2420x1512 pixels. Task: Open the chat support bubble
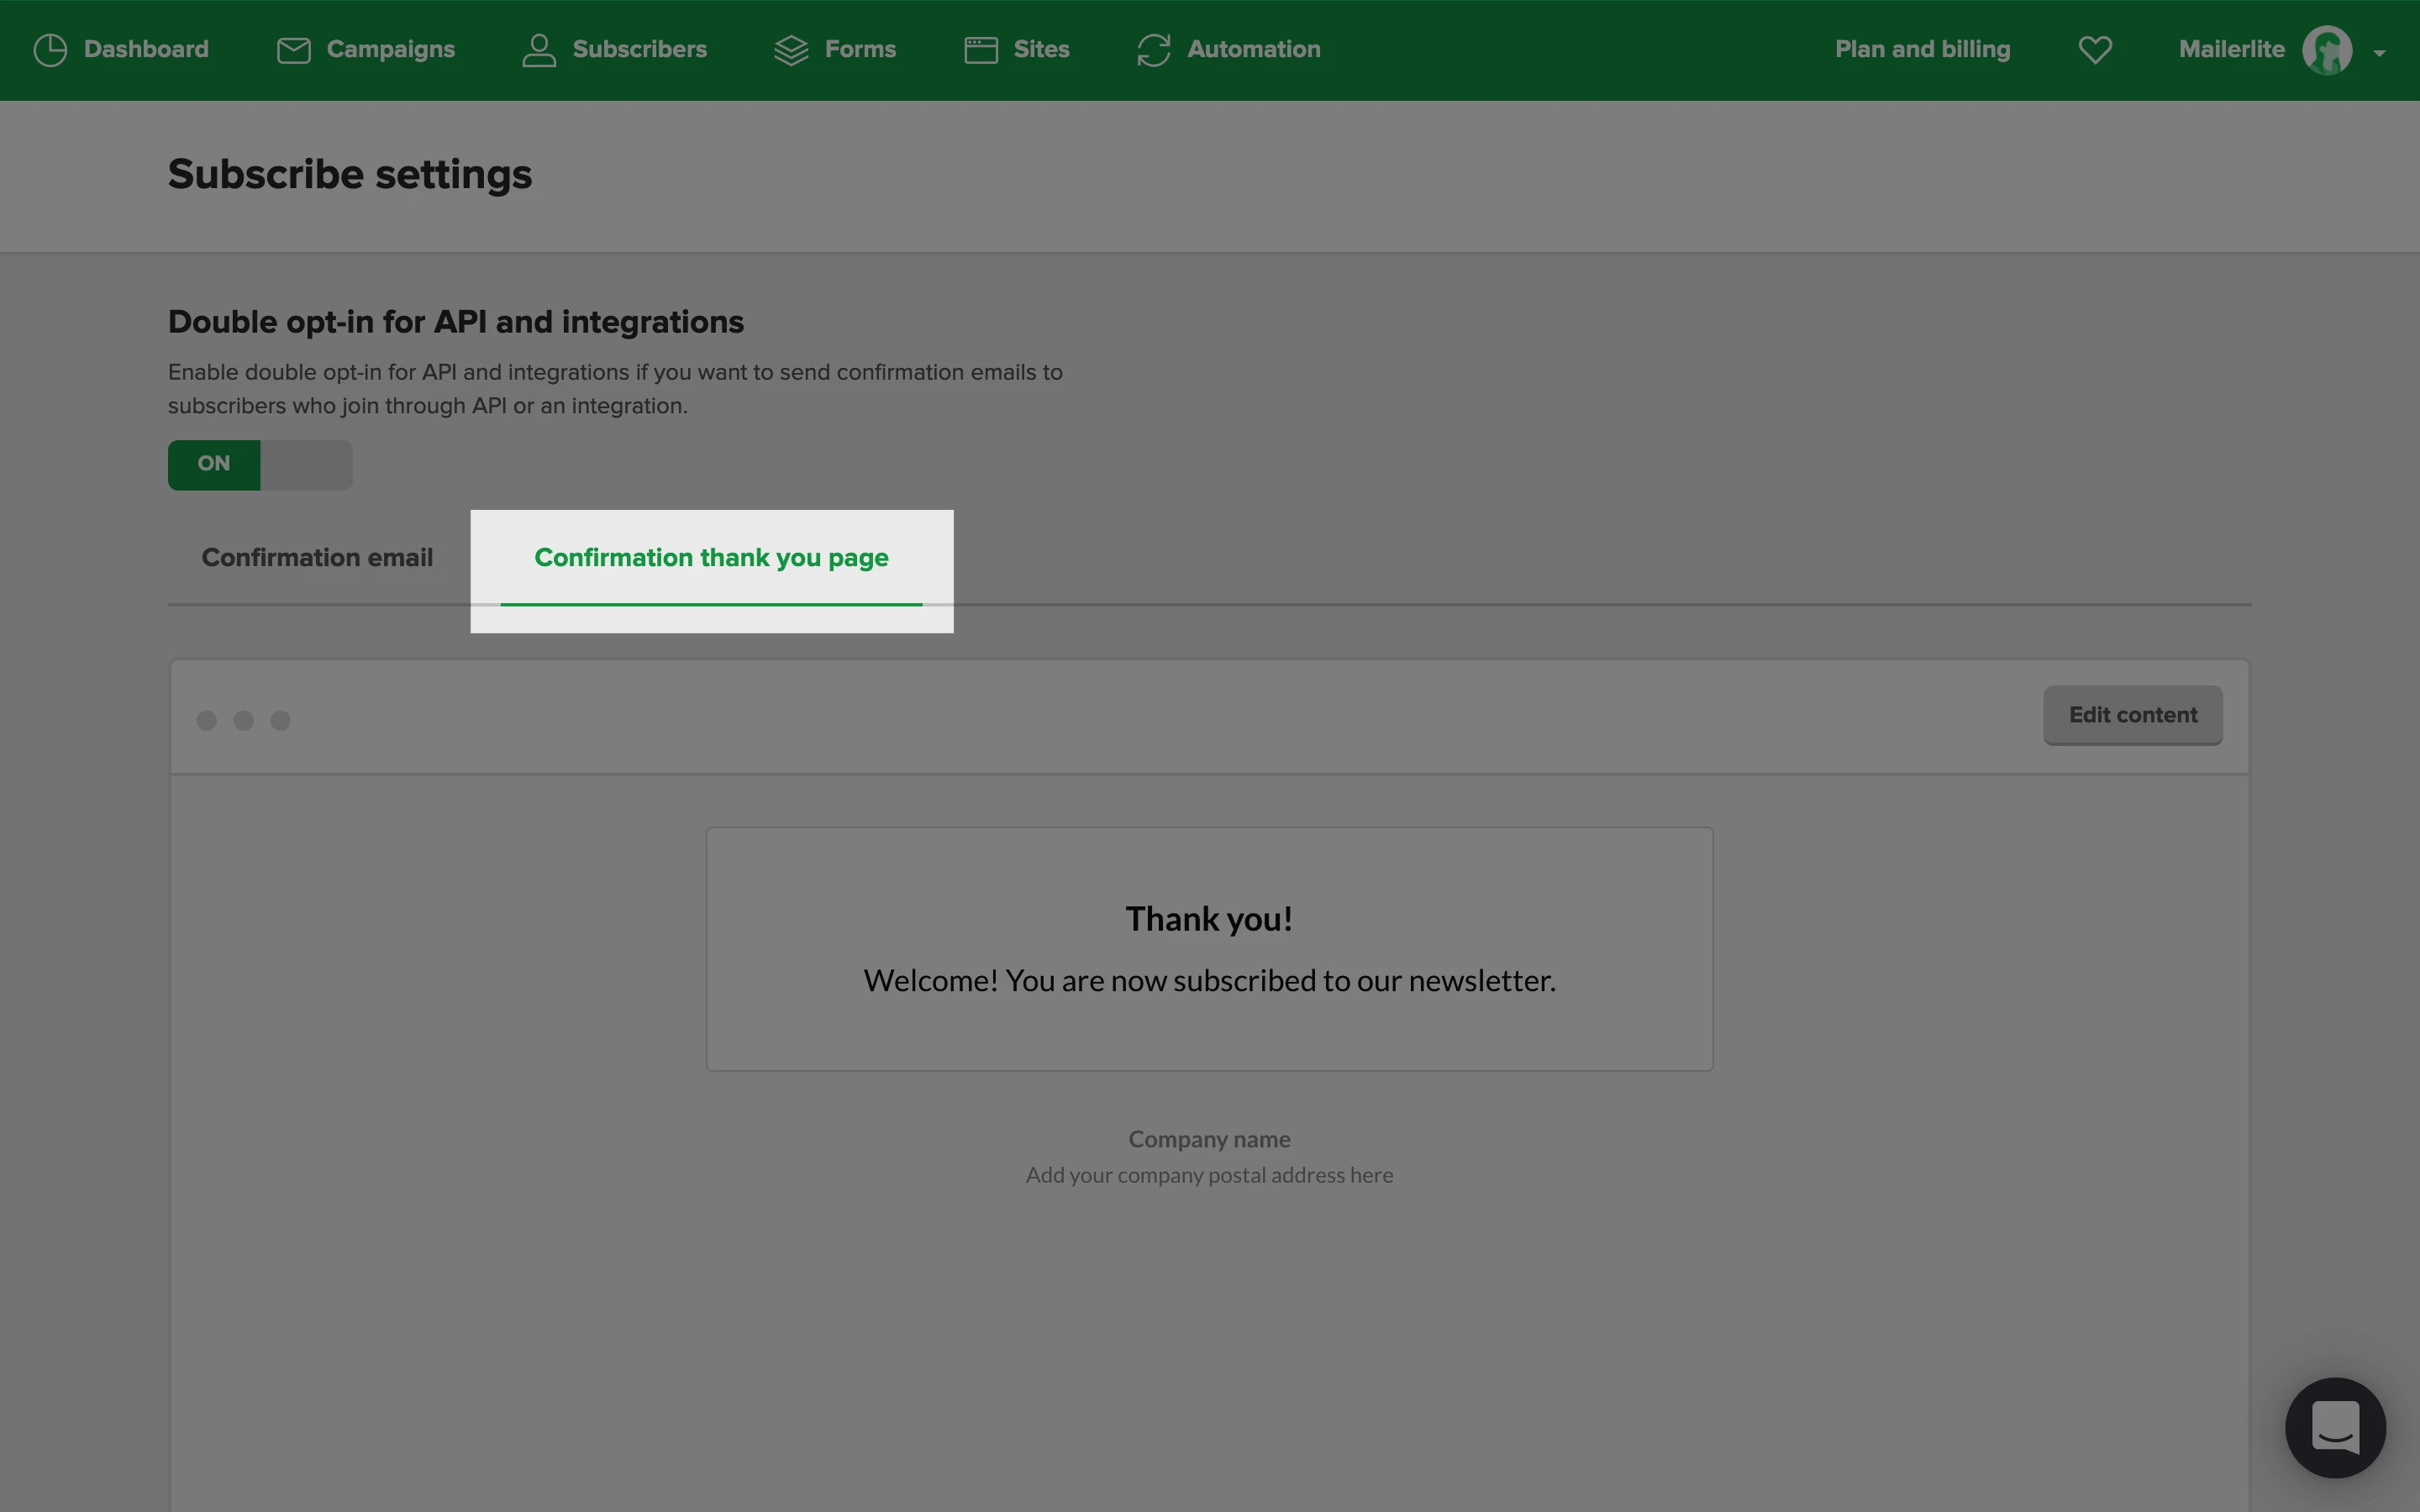pyautogui.click(x=2335, y=1427)
